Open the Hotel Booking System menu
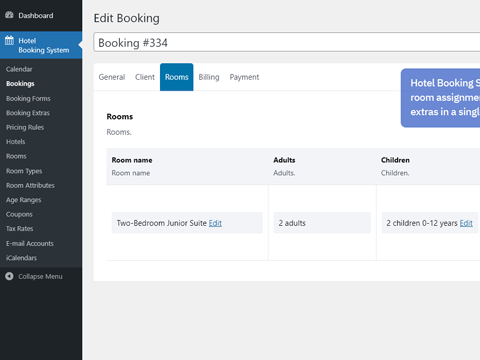 coord(41,45)
